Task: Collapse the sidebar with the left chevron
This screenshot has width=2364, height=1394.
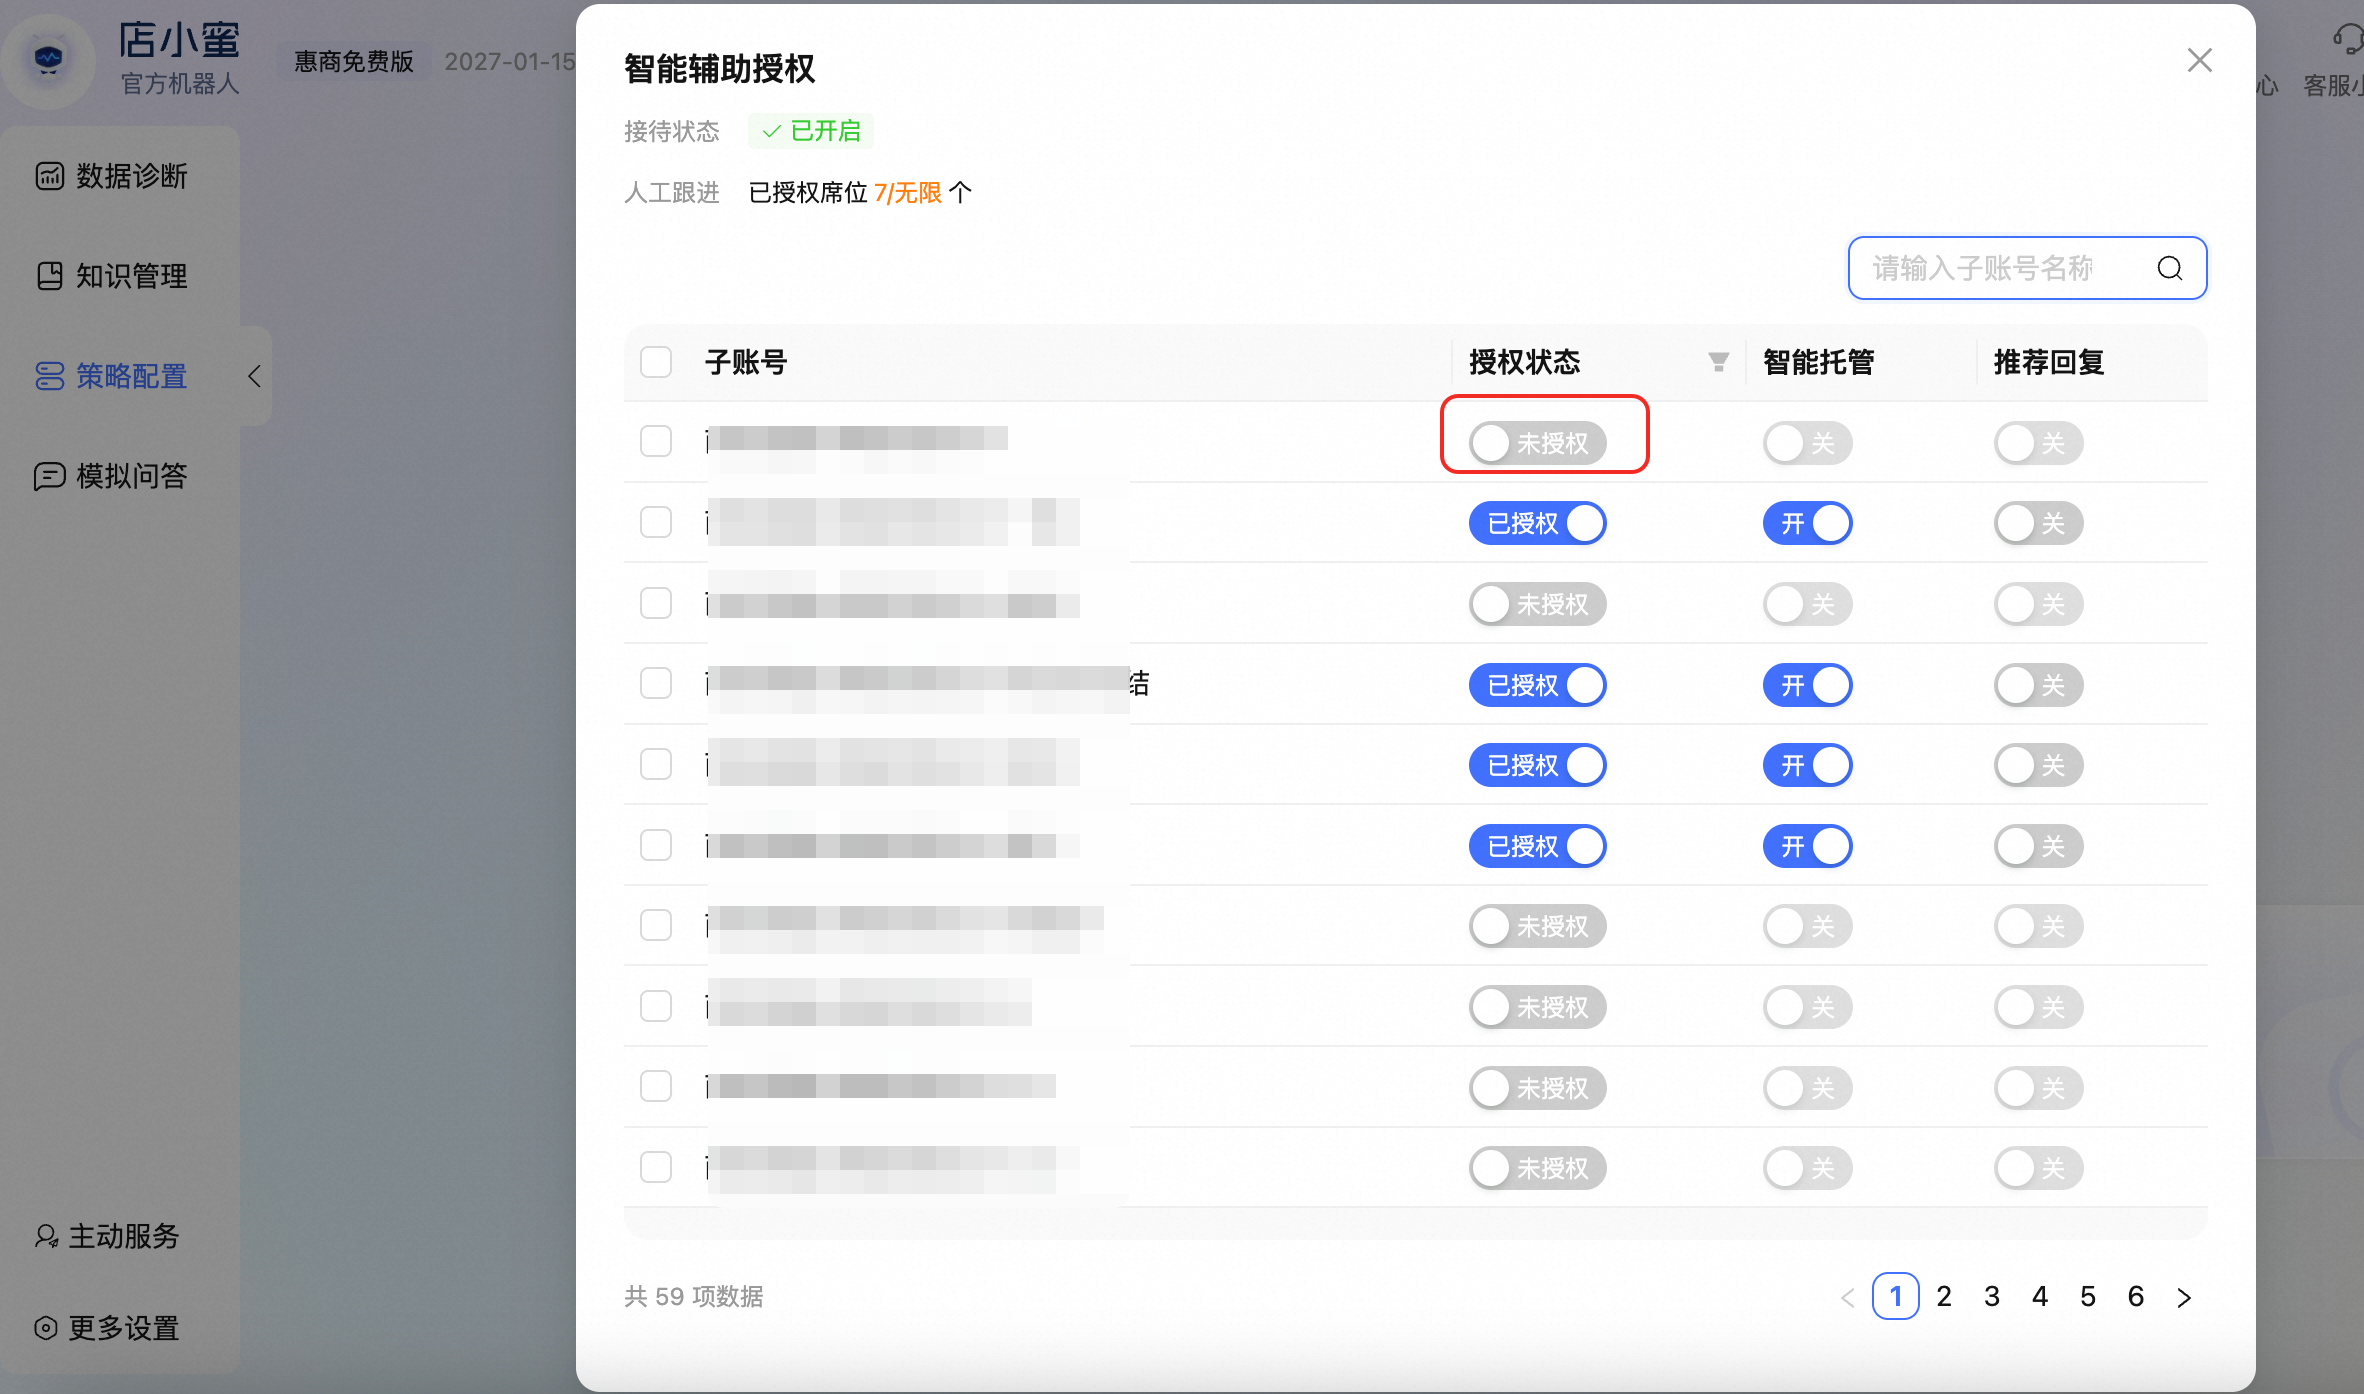Action: (x=254, y=376)
